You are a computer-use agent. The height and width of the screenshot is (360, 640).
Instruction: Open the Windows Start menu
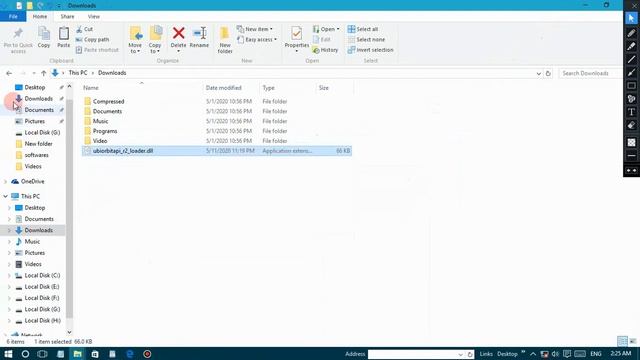(x=8, y=354)
